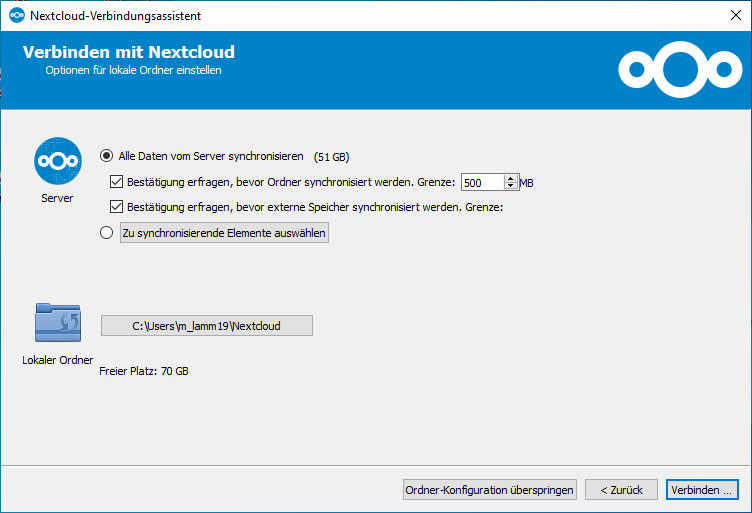
Task: Increase the Grenze value with up arrow
Action: click(x=511, y=178)
